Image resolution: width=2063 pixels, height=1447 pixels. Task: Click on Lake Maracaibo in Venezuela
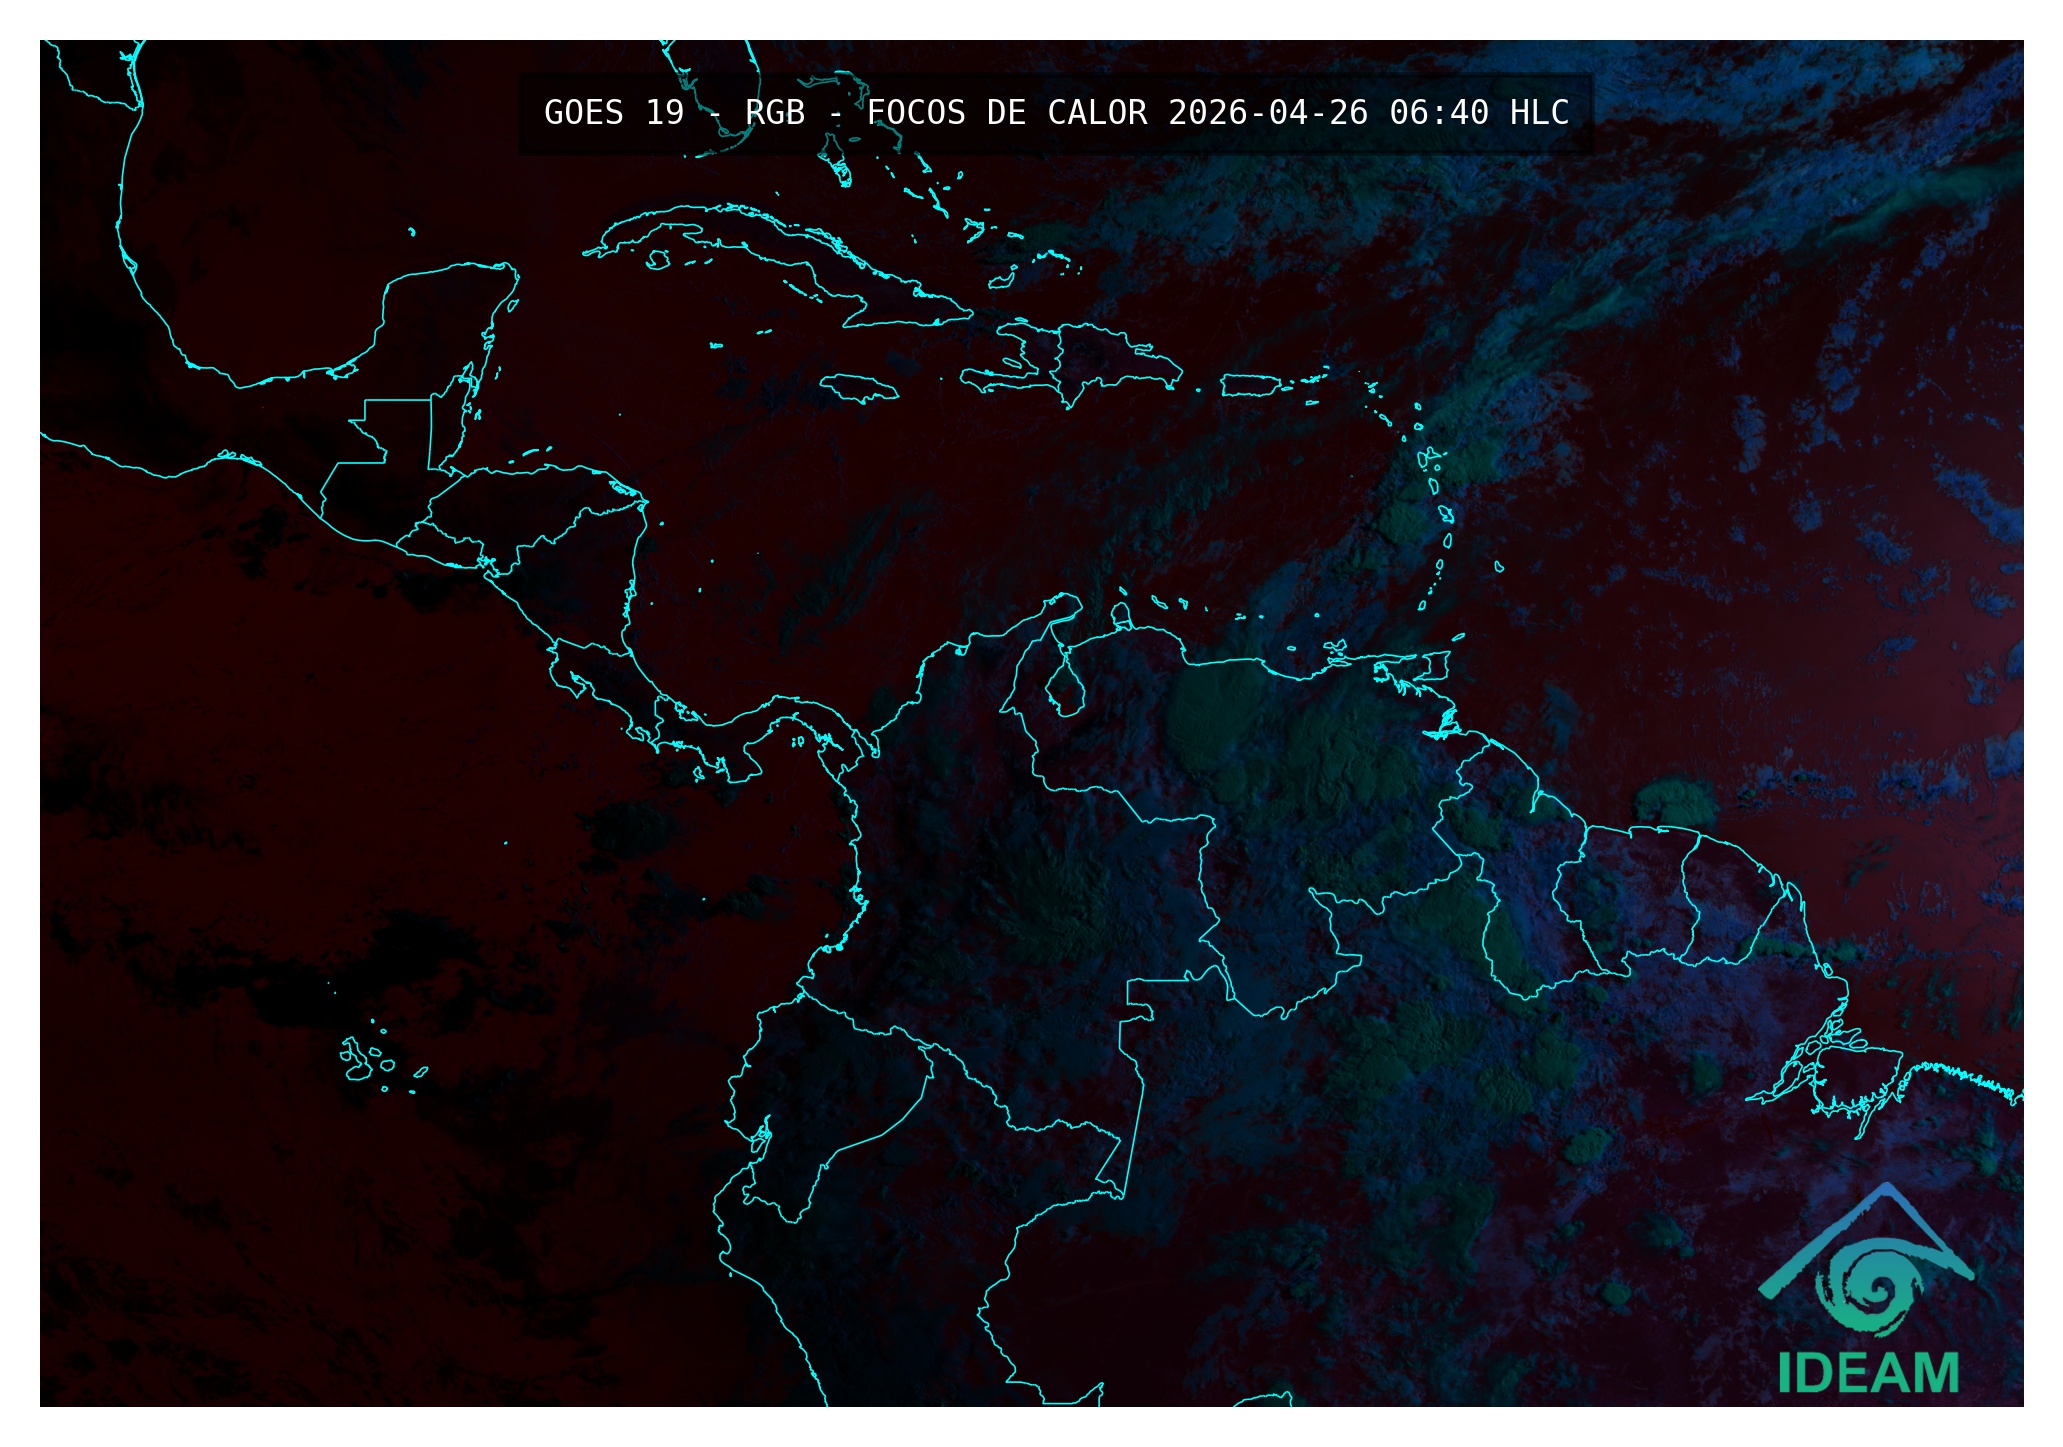click(x=1067, y=690)
